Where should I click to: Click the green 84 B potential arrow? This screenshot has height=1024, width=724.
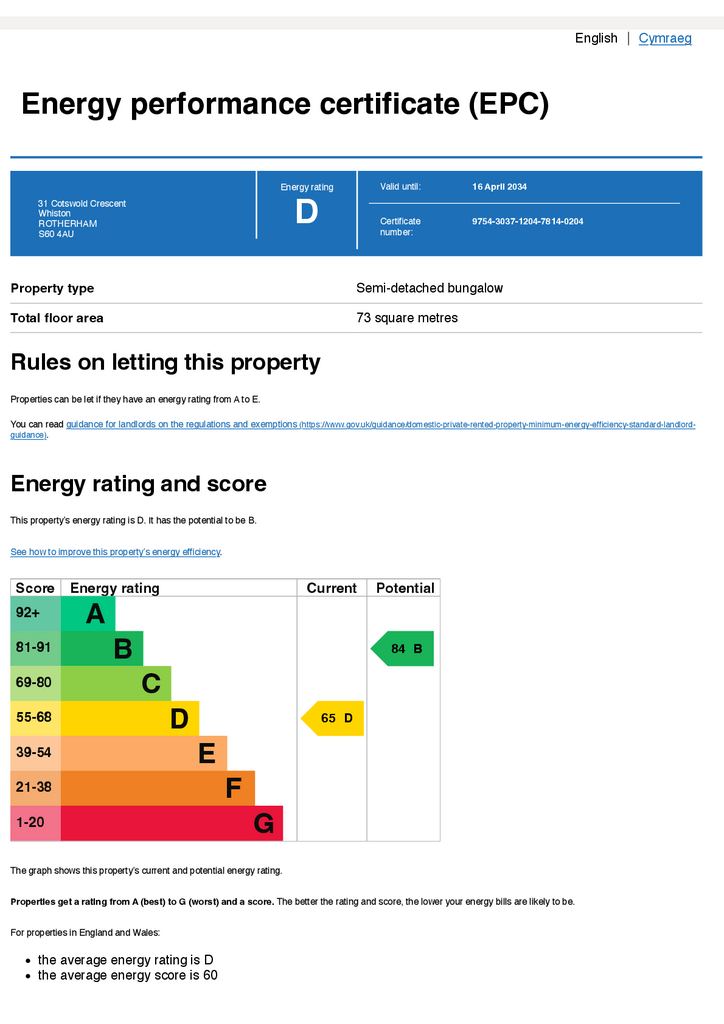403,648
